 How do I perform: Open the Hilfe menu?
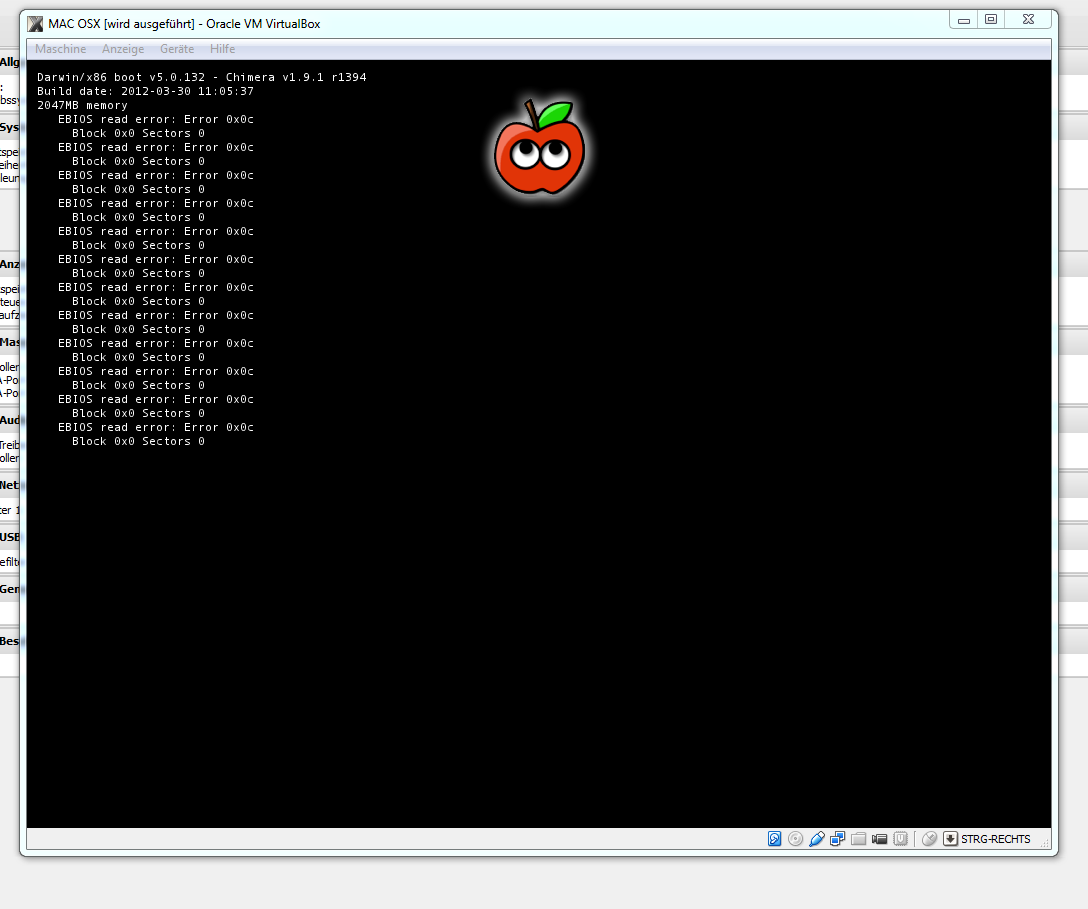click(x=222, y=49)
